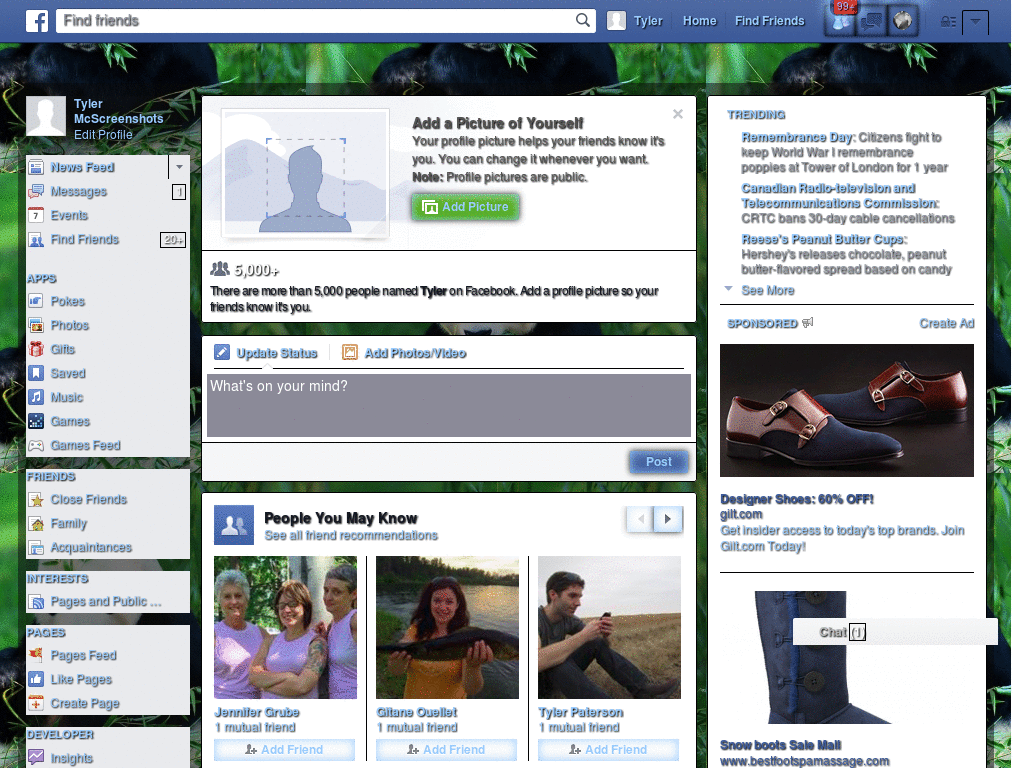Screen dimensions: 1024x768
Task: Add Tyler Paterson as a friend
Action: click(x=608, y=750)
